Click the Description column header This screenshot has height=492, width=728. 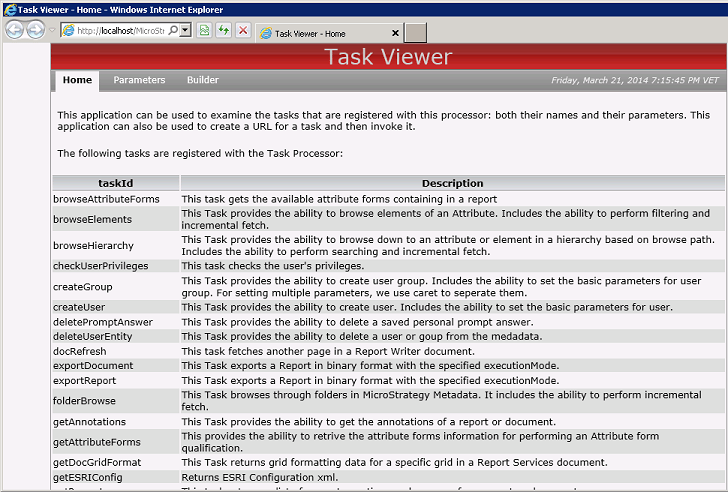[x=452, y=184]
